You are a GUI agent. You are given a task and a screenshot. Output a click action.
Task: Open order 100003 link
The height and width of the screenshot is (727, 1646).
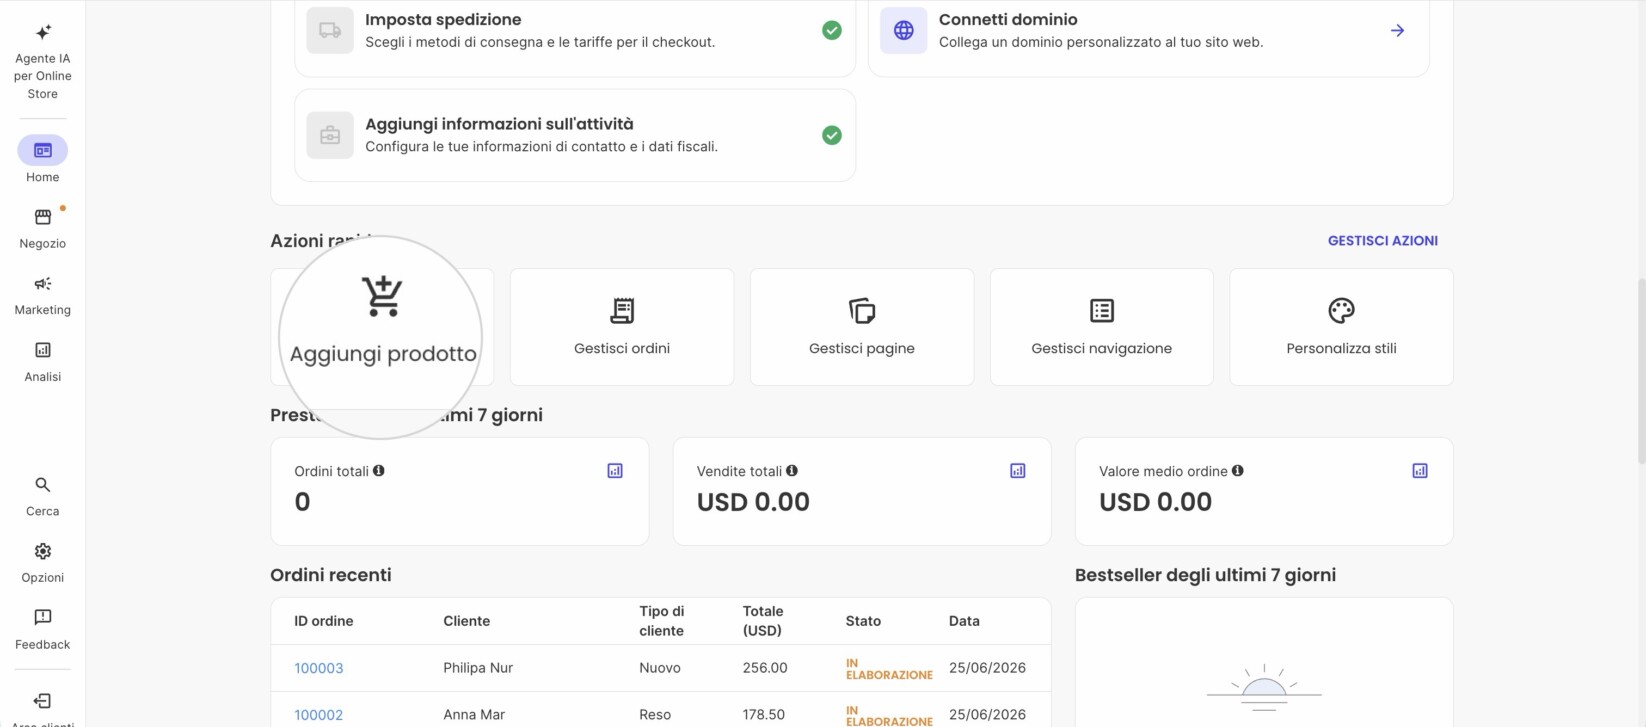click(319, 668)
